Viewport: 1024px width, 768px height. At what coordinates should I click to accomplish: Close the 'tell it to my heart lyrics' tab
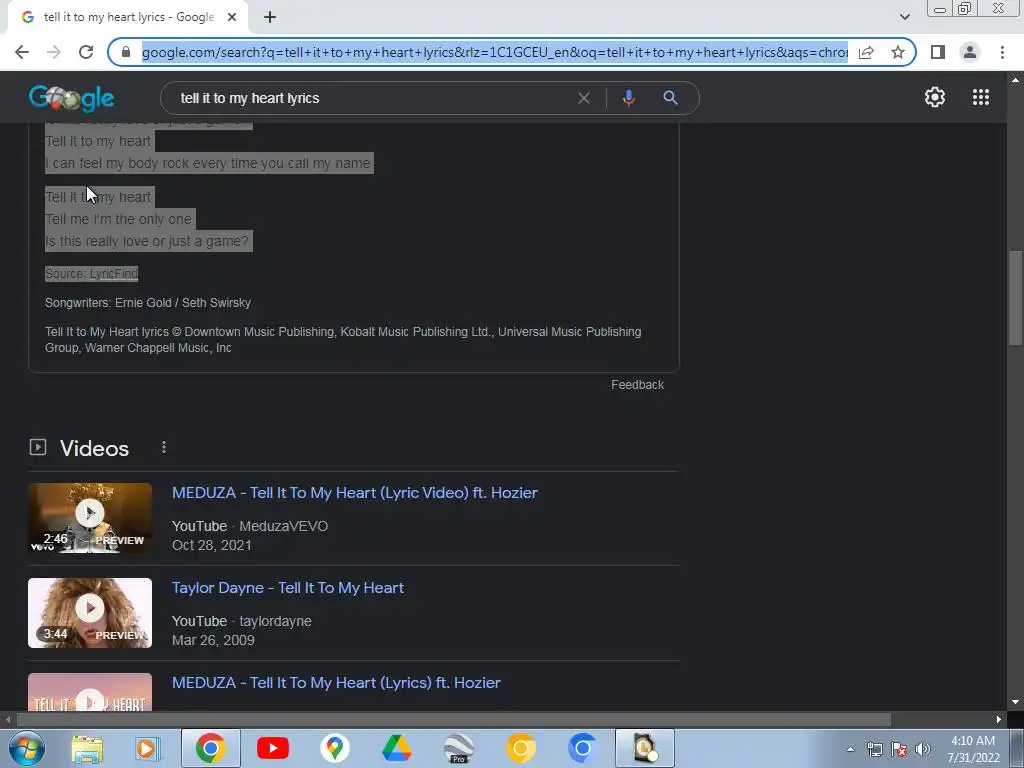232,18
